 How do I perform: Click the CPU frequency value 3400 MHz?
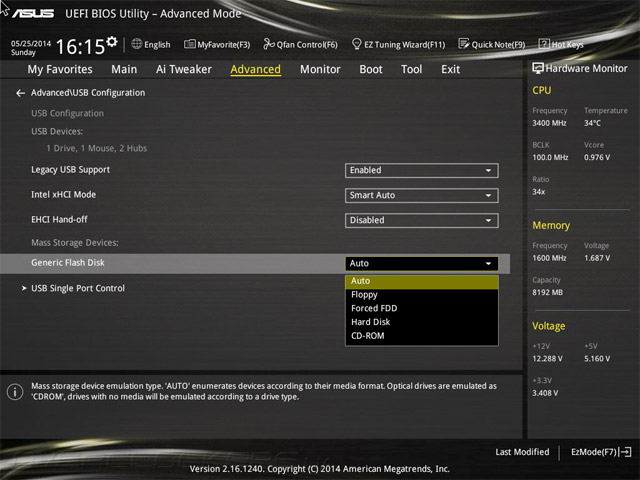(x=549, y=123)
